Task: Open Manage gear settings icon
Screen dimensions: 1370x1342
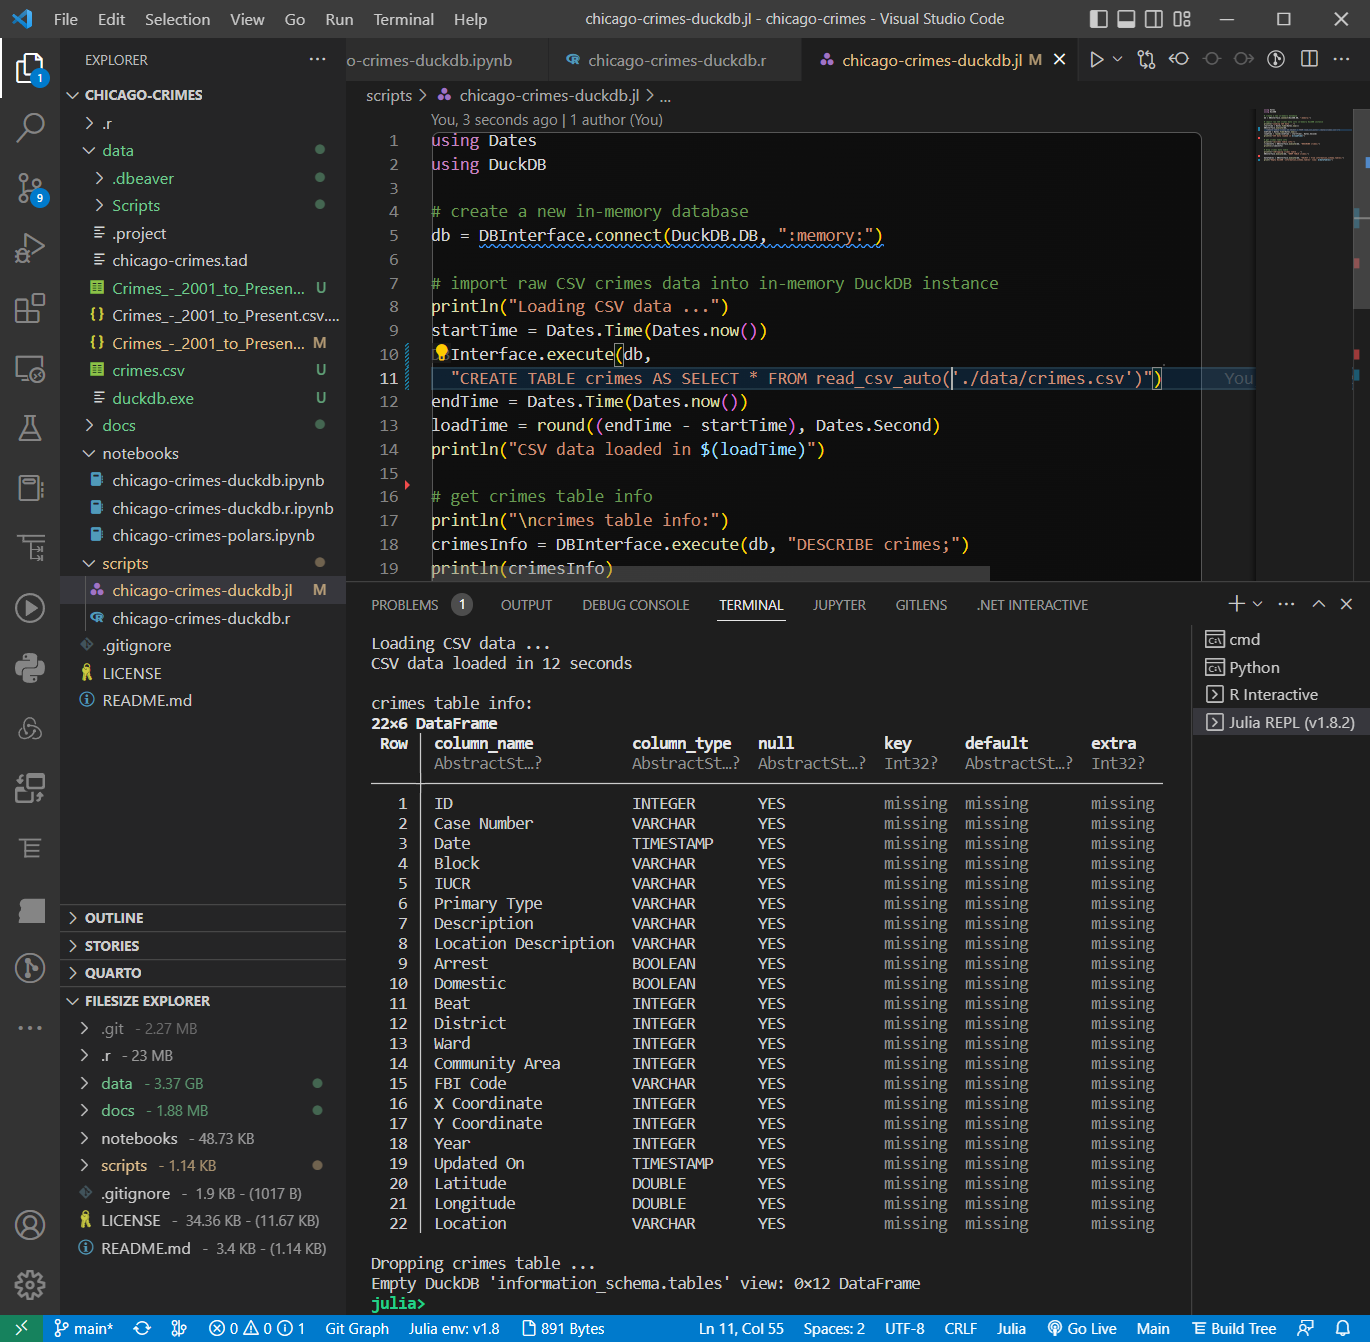Action: (30, 1285)
